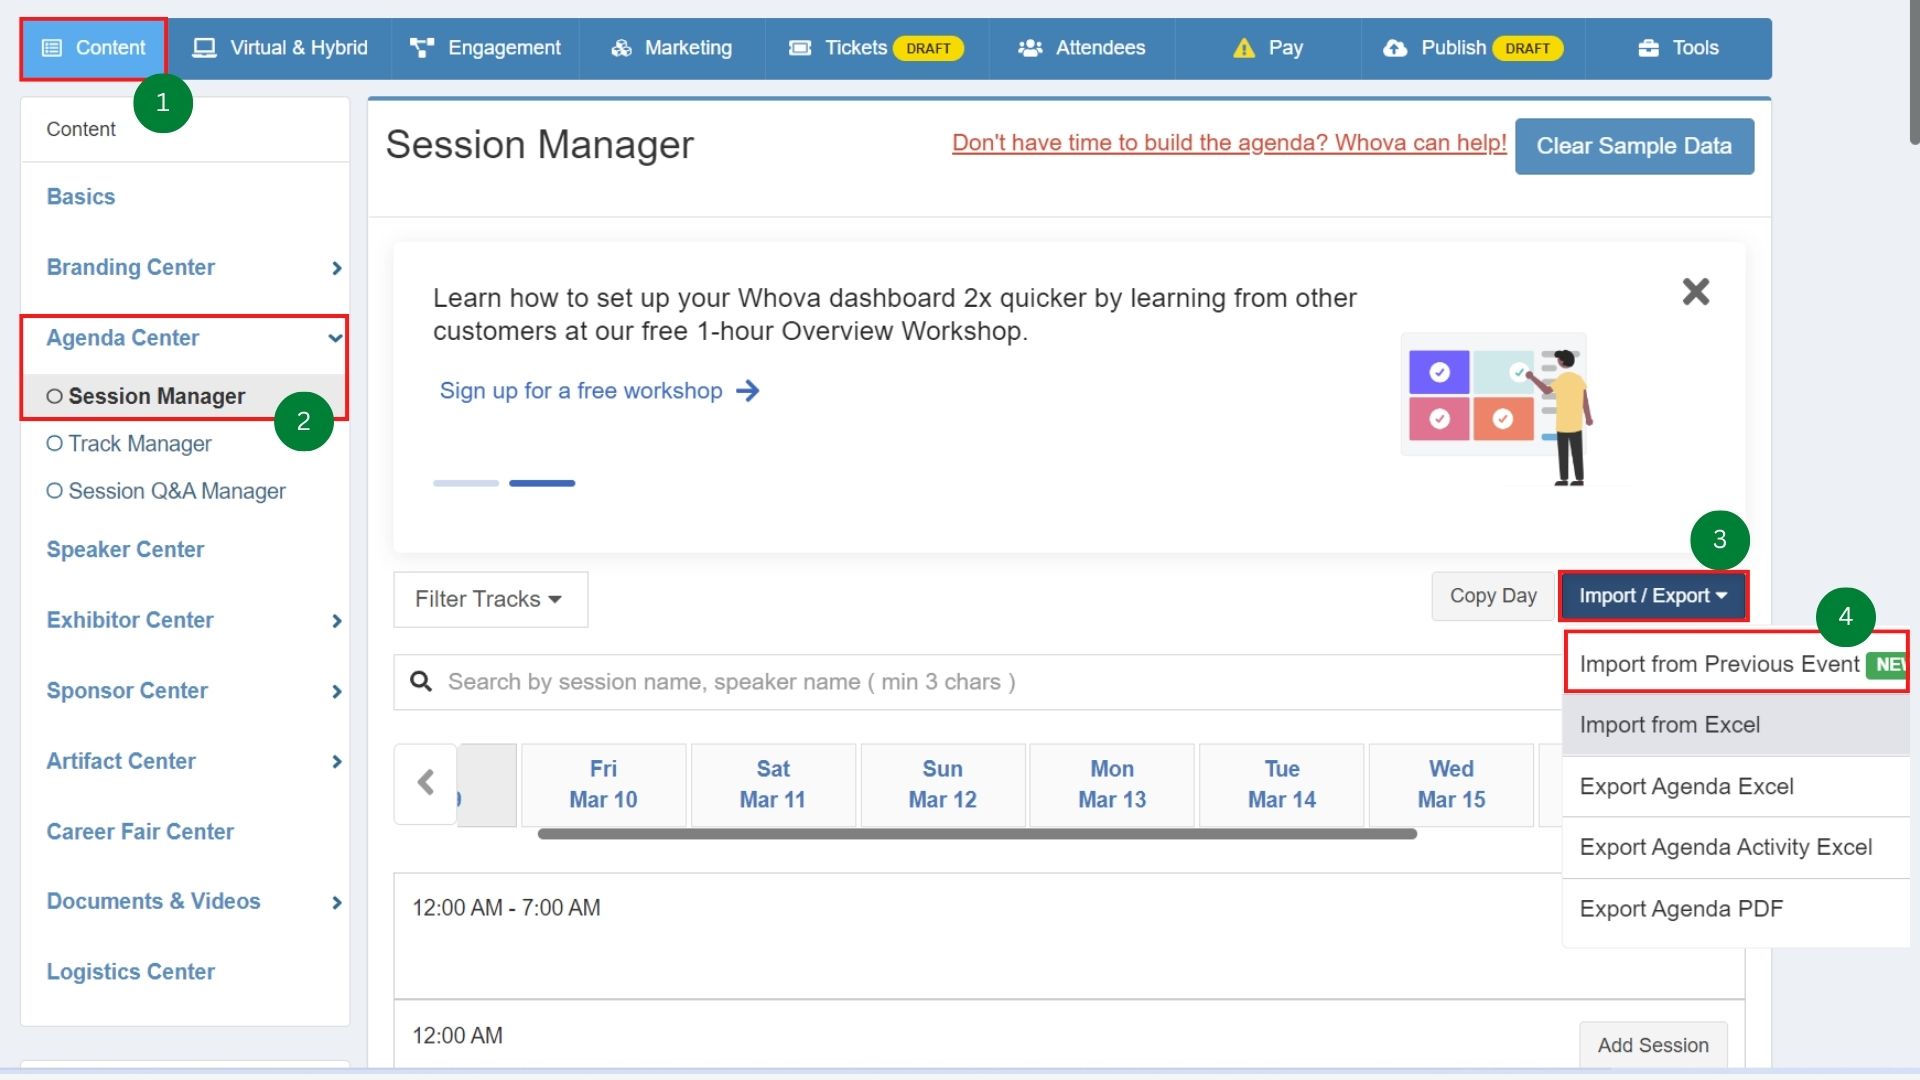Open Basics in the sidebar
This screenshot has width=1920, height=1080.
click(x=81, y=197)
